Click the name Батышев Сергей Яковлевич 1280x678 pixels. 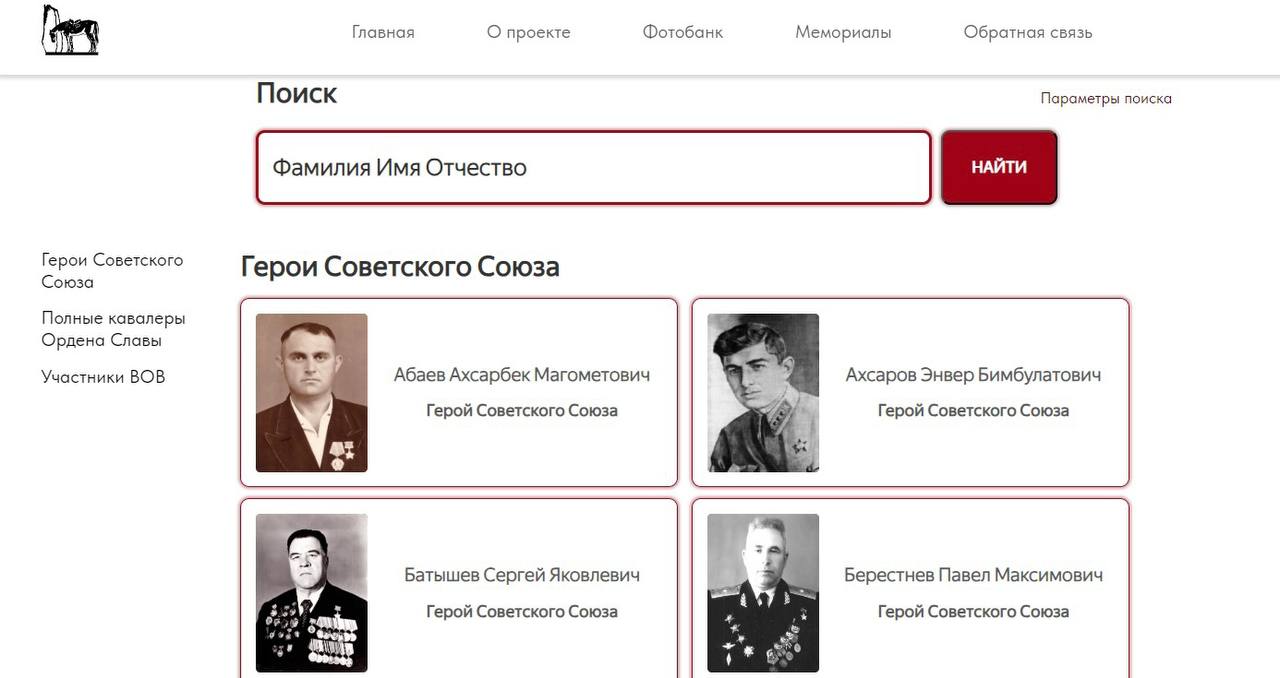[x=522, y=575]
